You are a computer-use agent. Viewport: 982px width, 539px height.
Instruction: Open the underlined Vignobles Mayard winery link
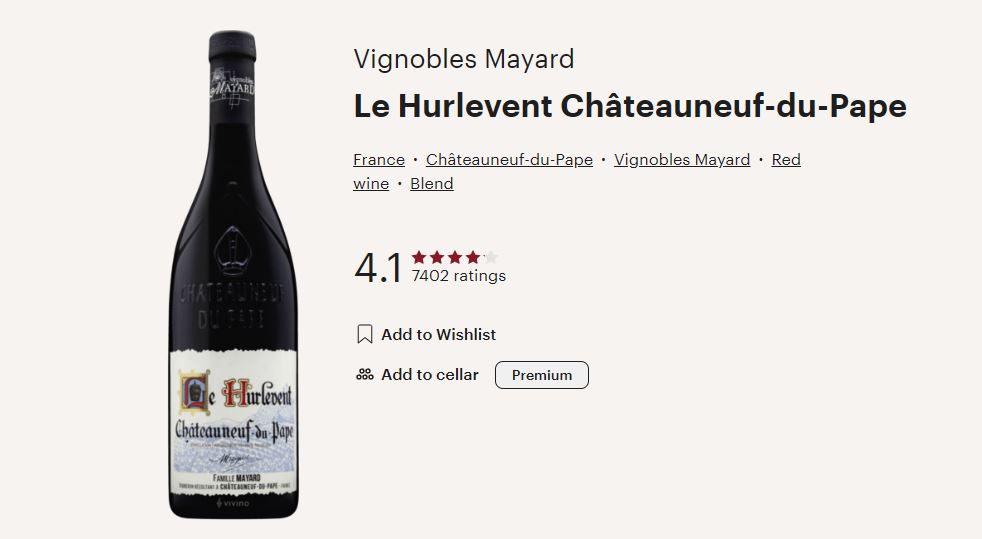[x=682, y=160]
